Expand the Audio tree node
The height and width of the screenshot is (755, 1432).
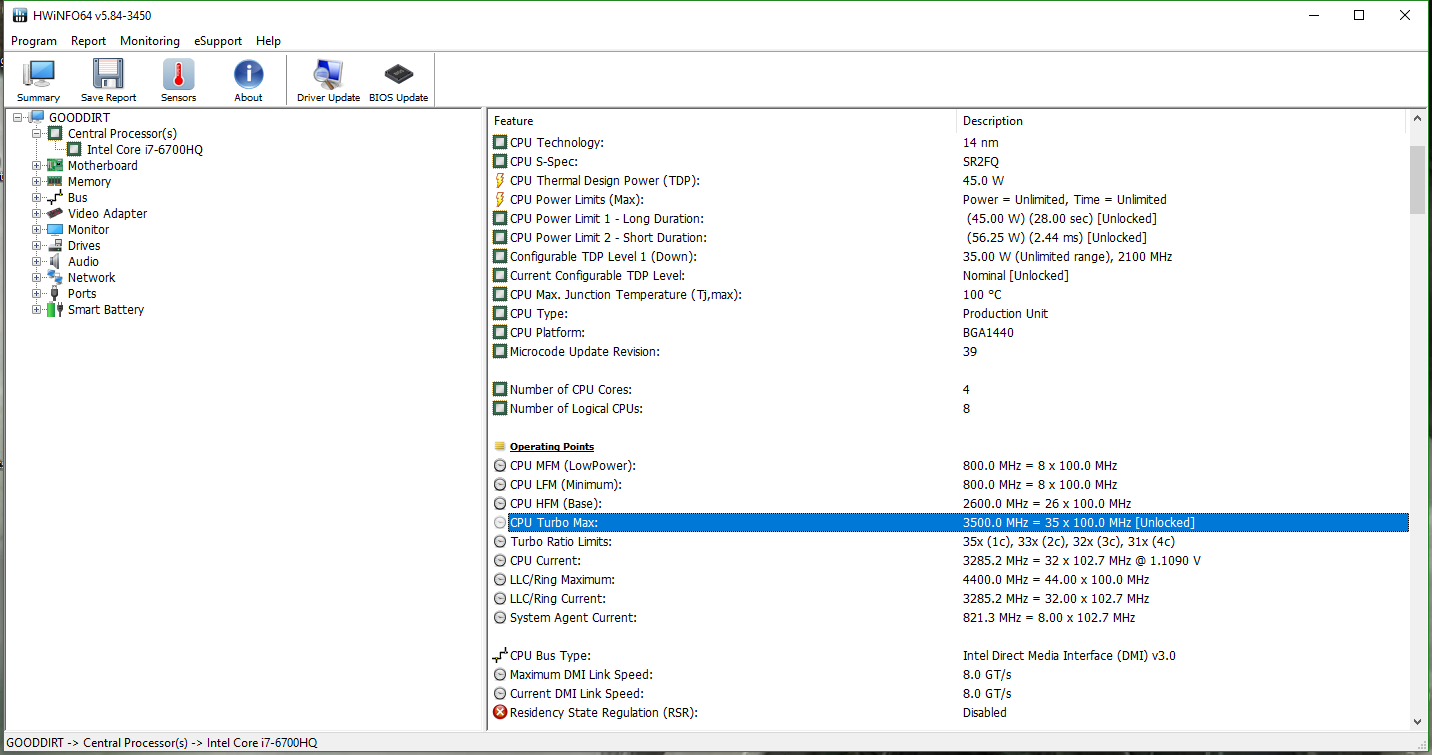pos(37,262)
